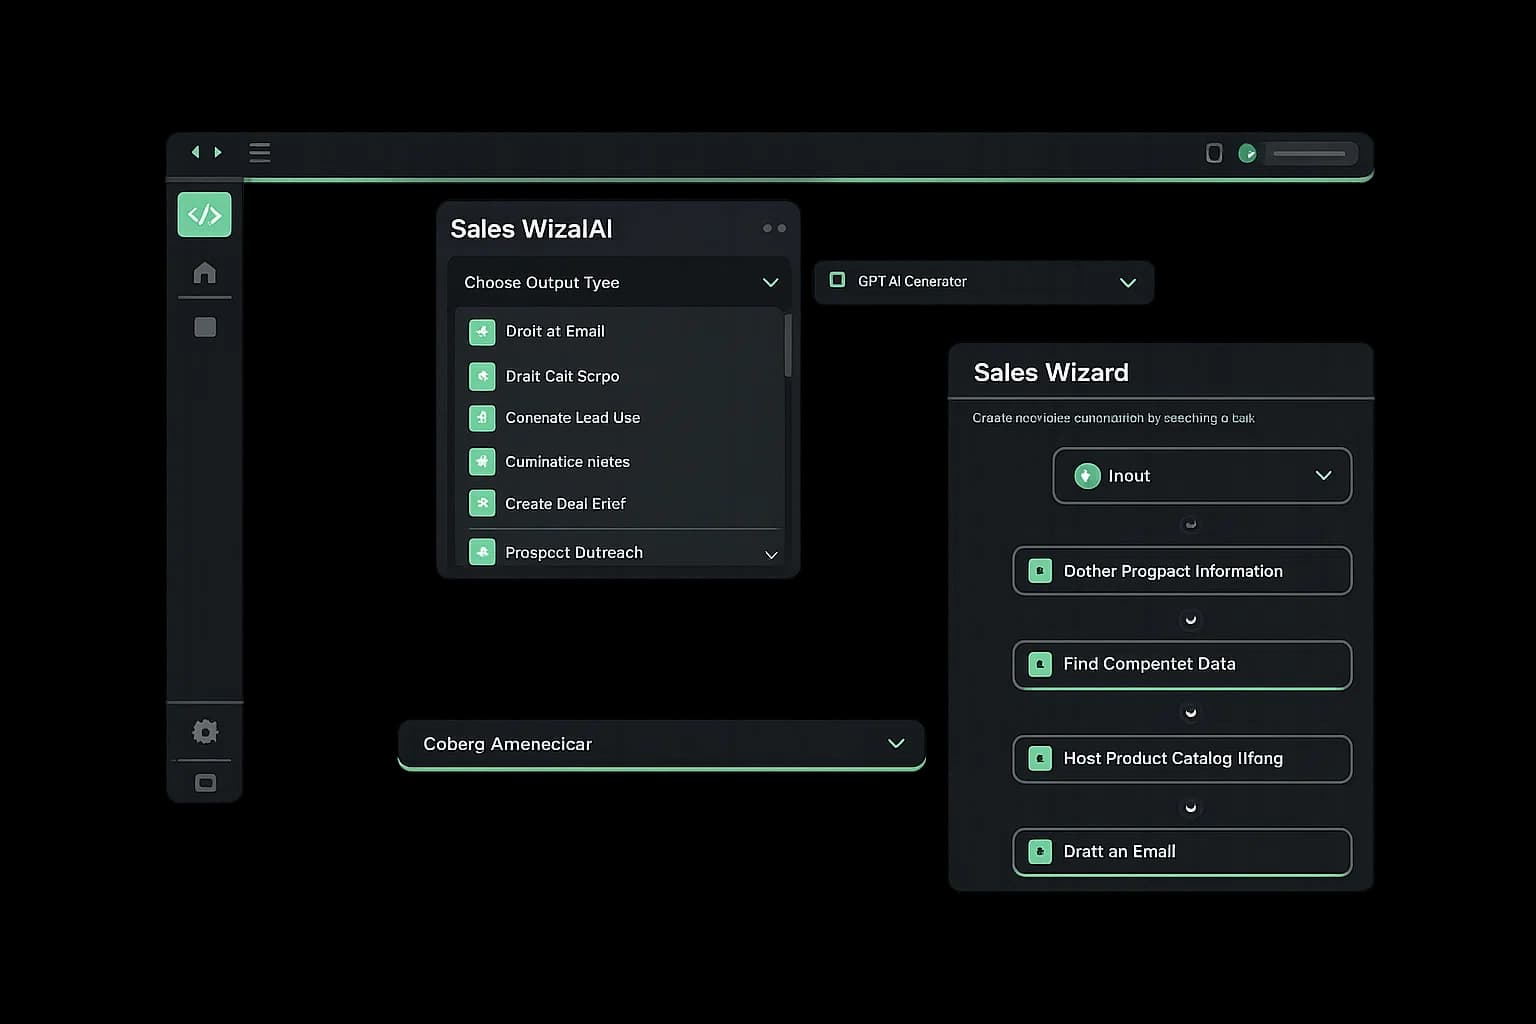Screen dimensions: 1536x1024
Task: Toggle the GPT AI Cenerator checkbox
Action: pyautogui.click(x=838, y=280)
